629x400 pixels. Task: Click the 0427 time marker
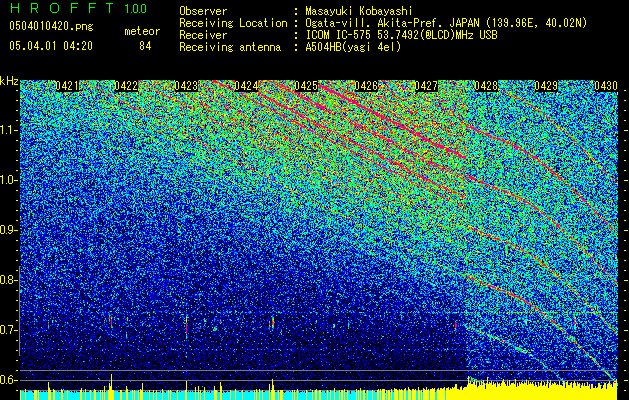pyautogui.click(x=426, y=86)
